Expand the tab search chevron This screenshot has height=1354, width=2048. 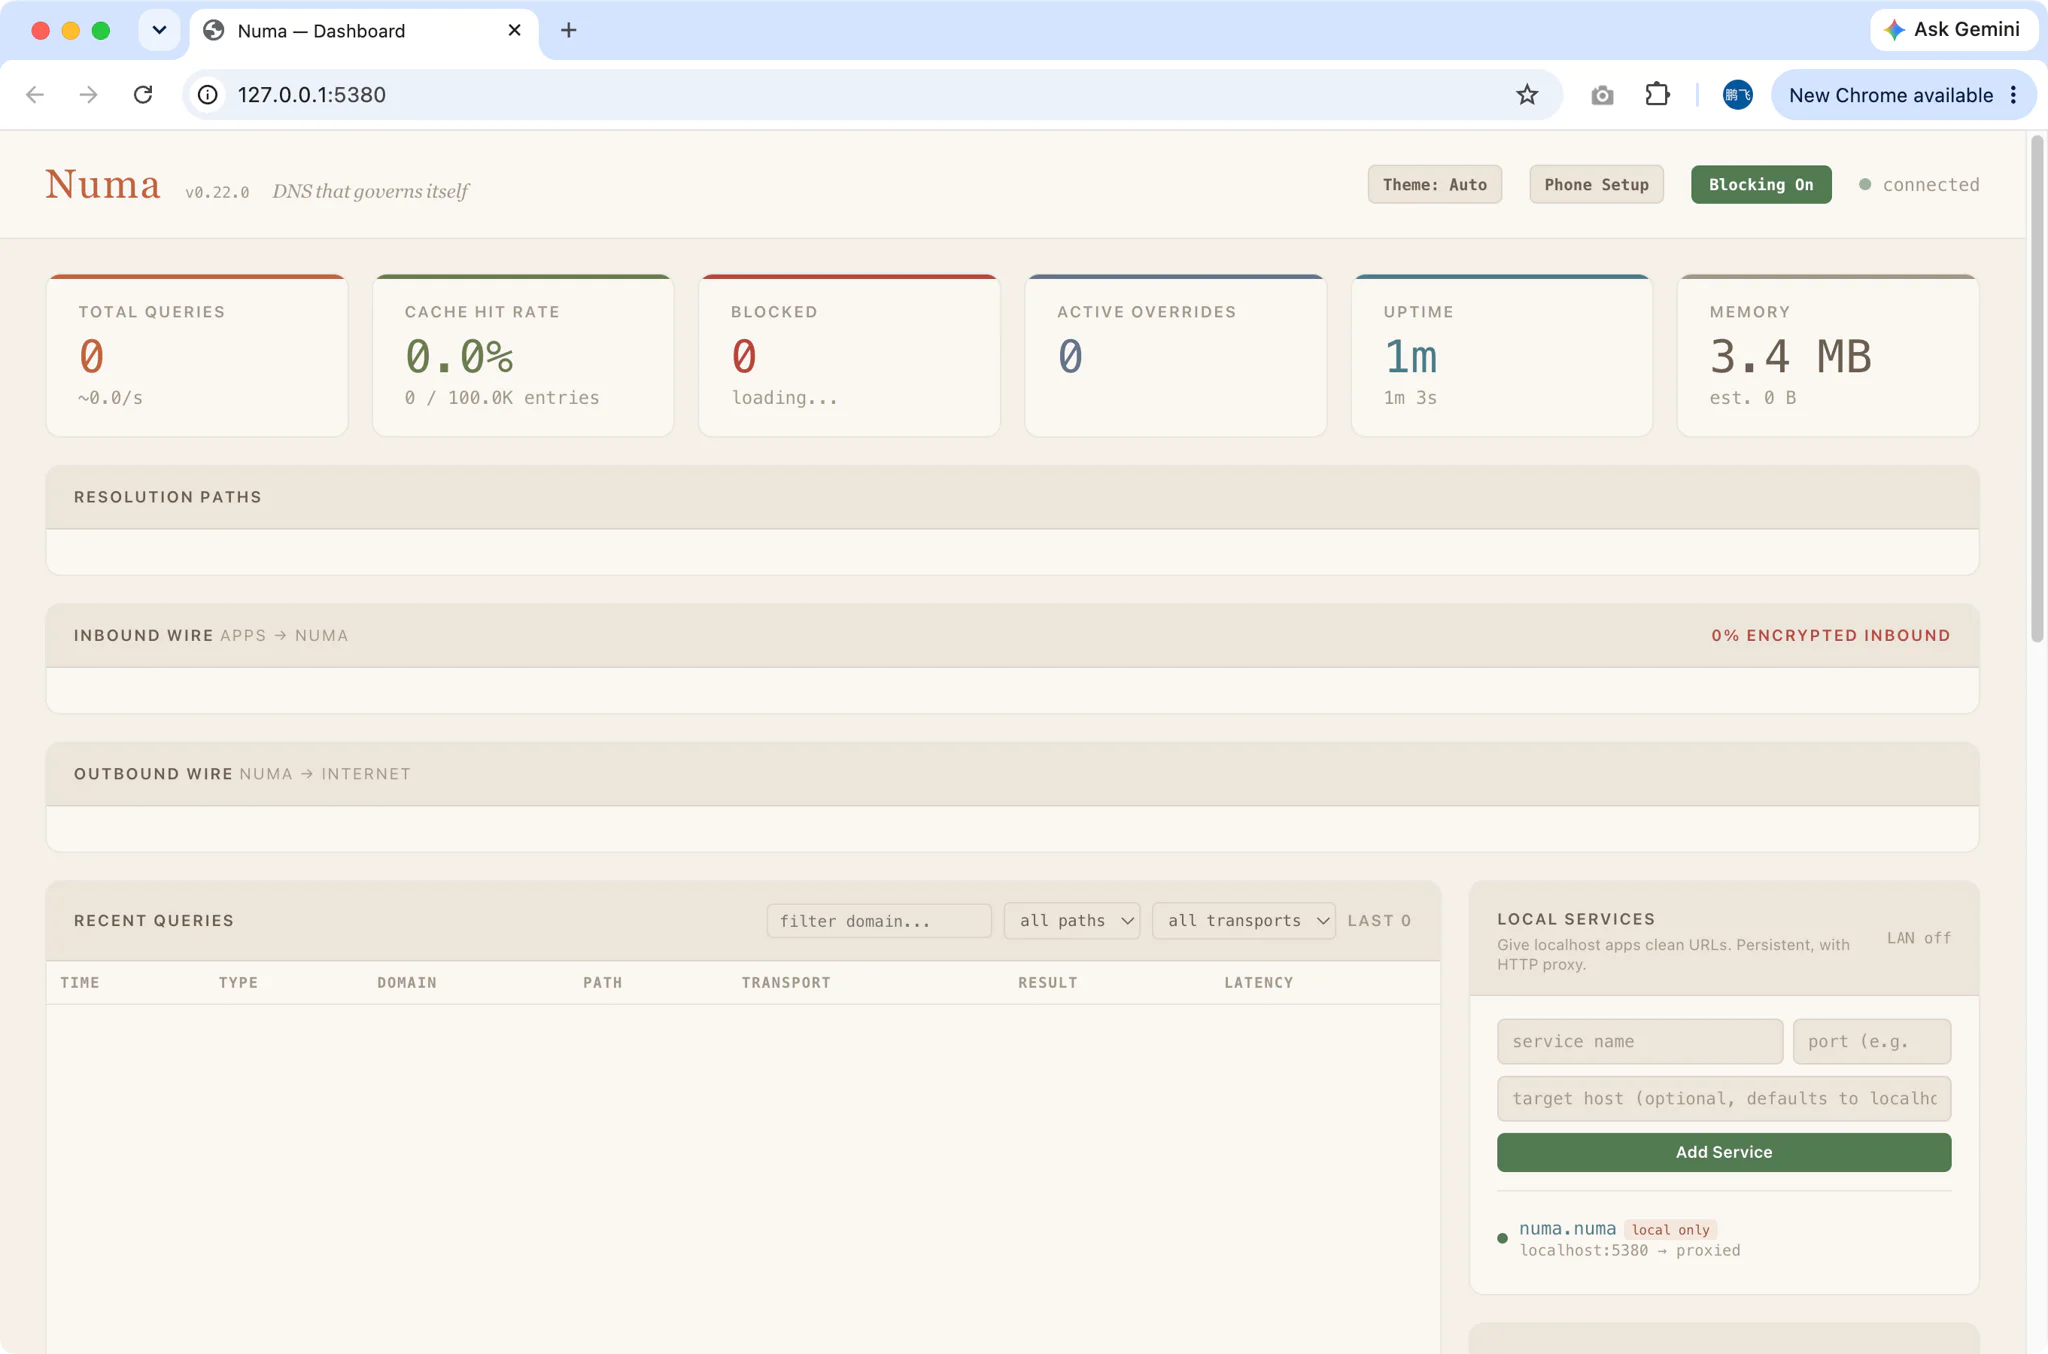(x=159, y=30)
